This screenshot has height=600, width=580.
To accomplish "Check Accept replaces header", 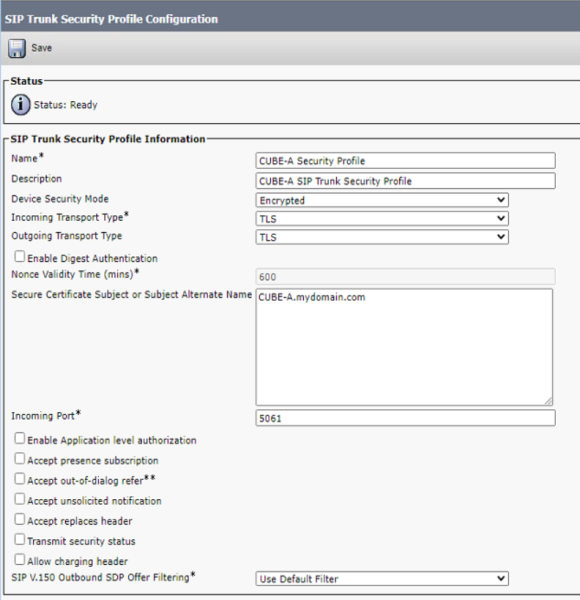I will pyautogui.click(x=20, y=519).
